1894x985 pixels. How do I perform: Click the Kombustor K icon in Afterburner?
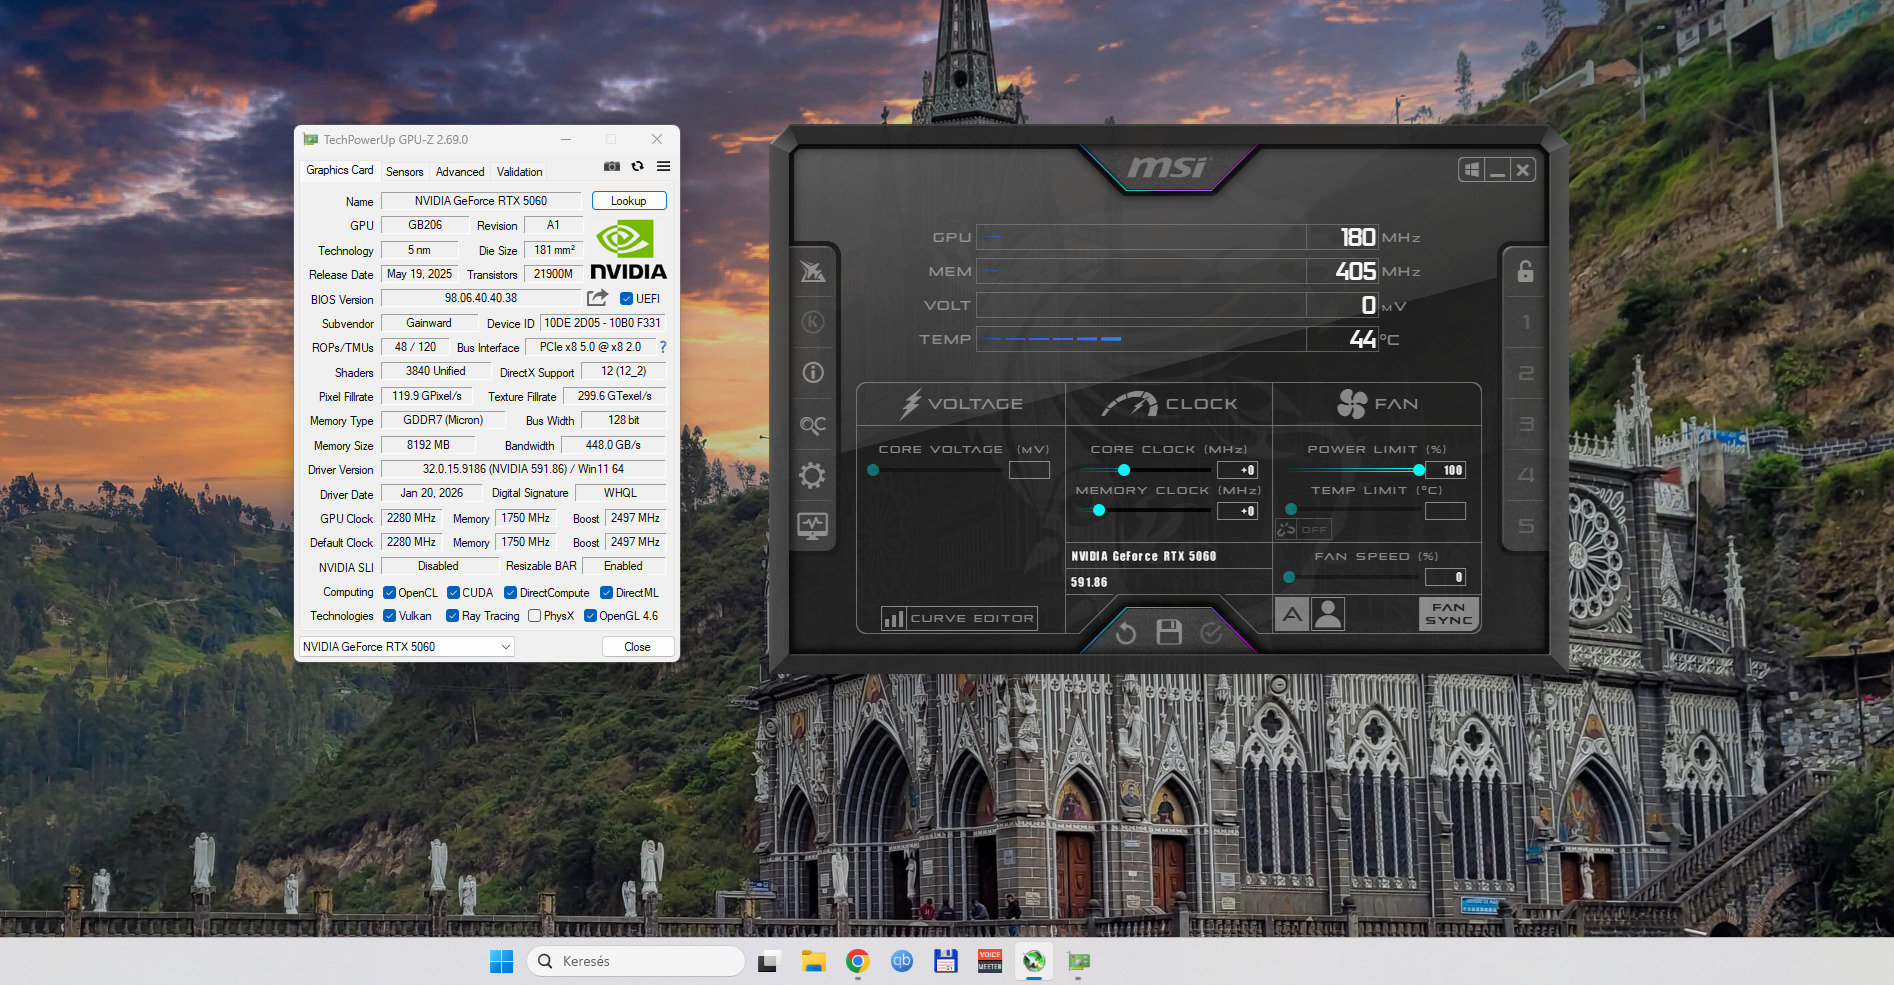pos(813,322)
